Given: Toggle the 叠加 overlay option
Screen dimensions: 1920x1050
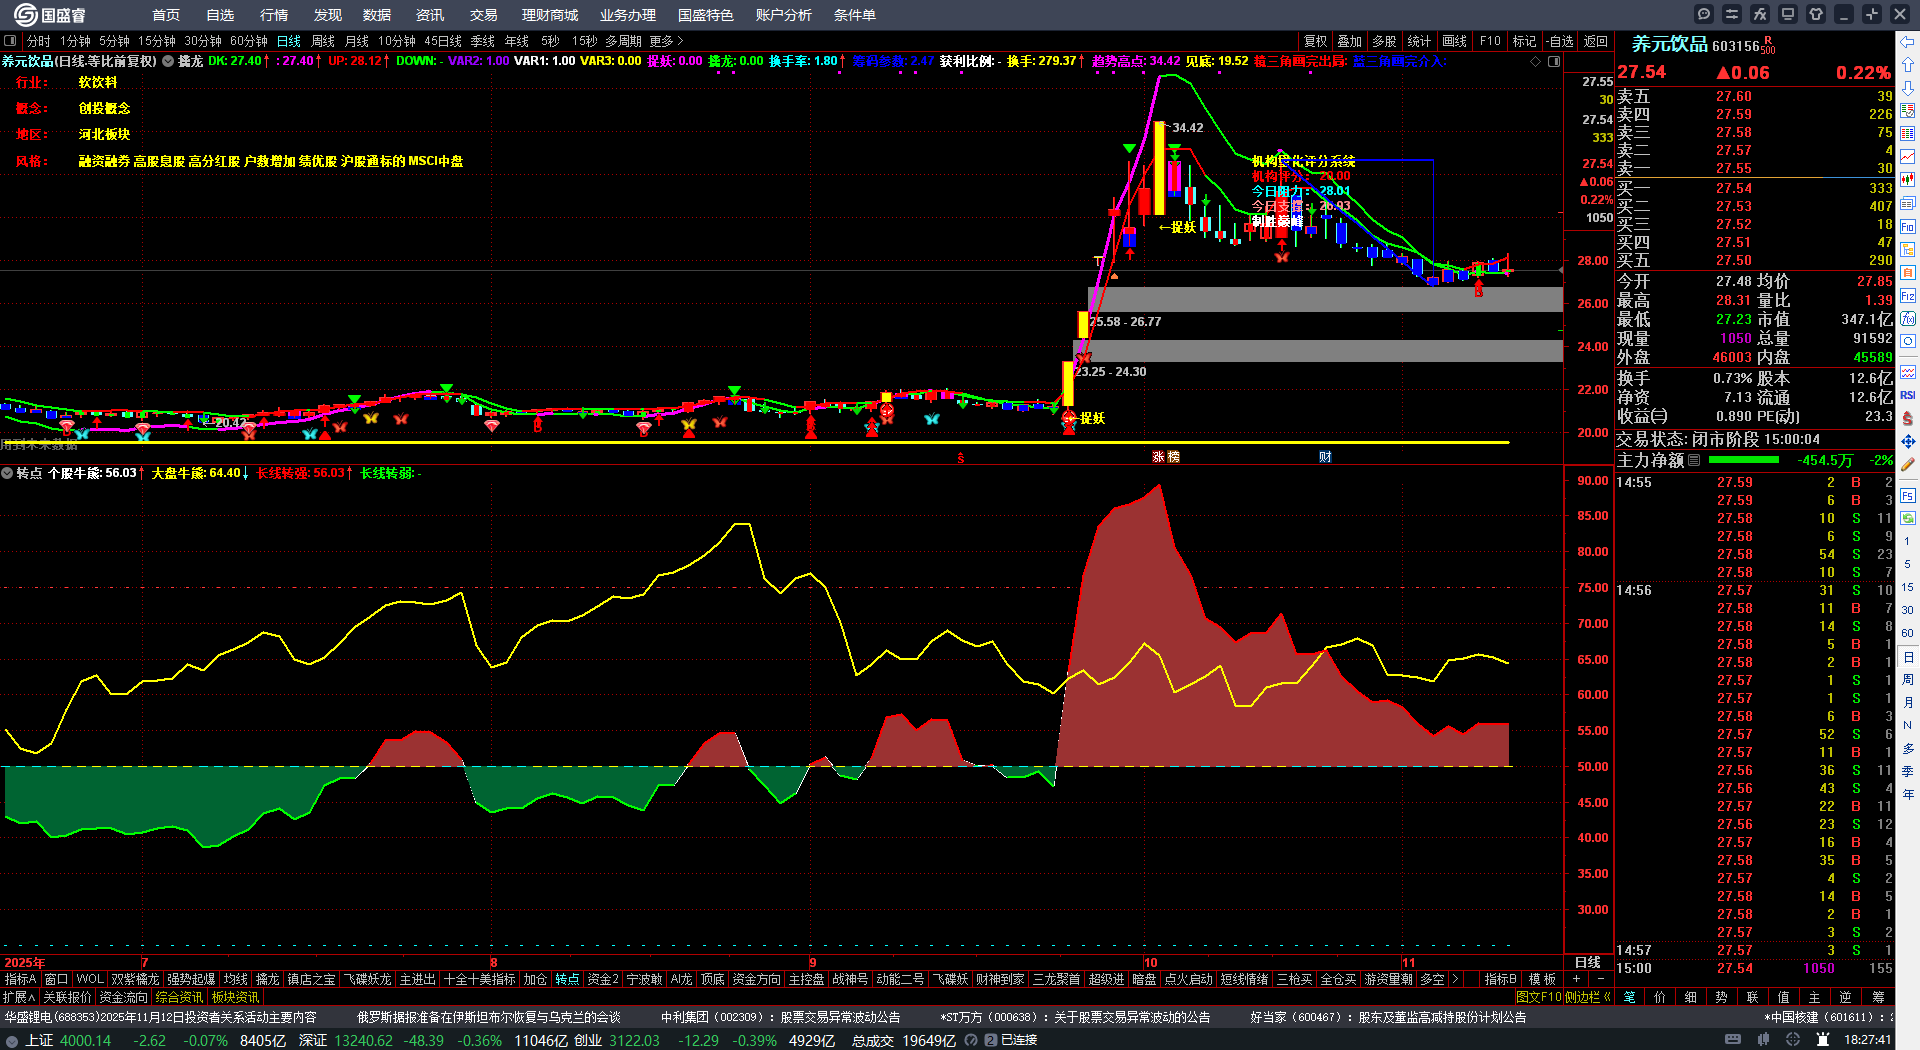Looking at the screenshot, I should 1350,41.
